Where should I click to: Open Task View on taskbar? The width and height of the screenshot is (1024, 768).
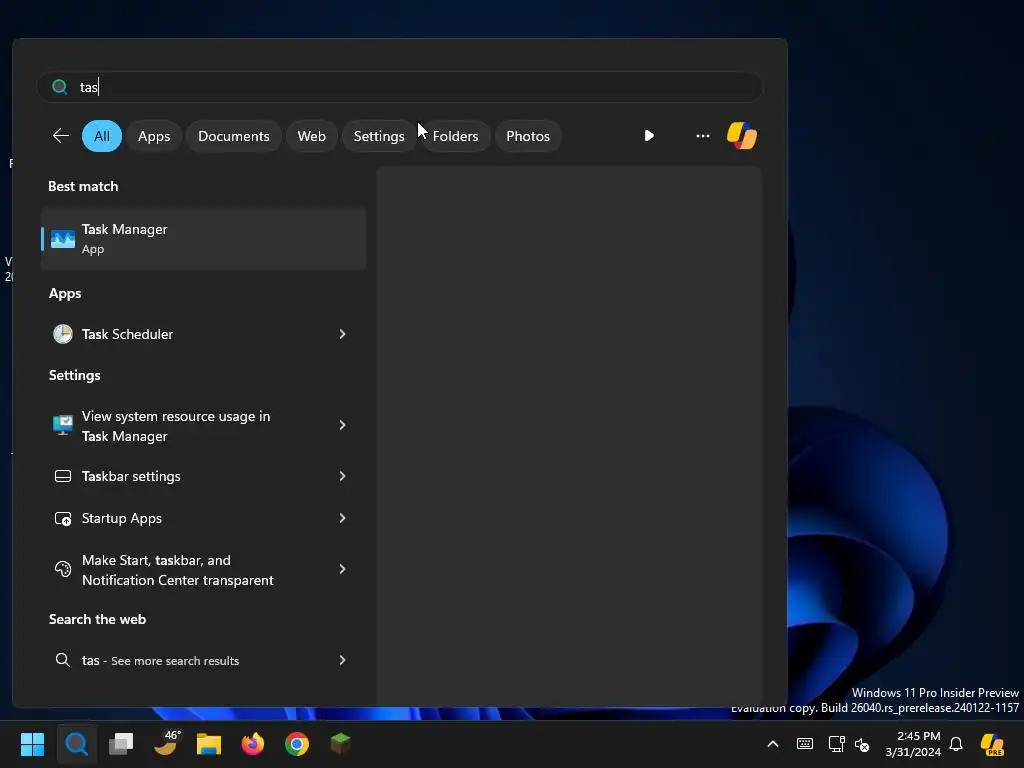[121, 744]
